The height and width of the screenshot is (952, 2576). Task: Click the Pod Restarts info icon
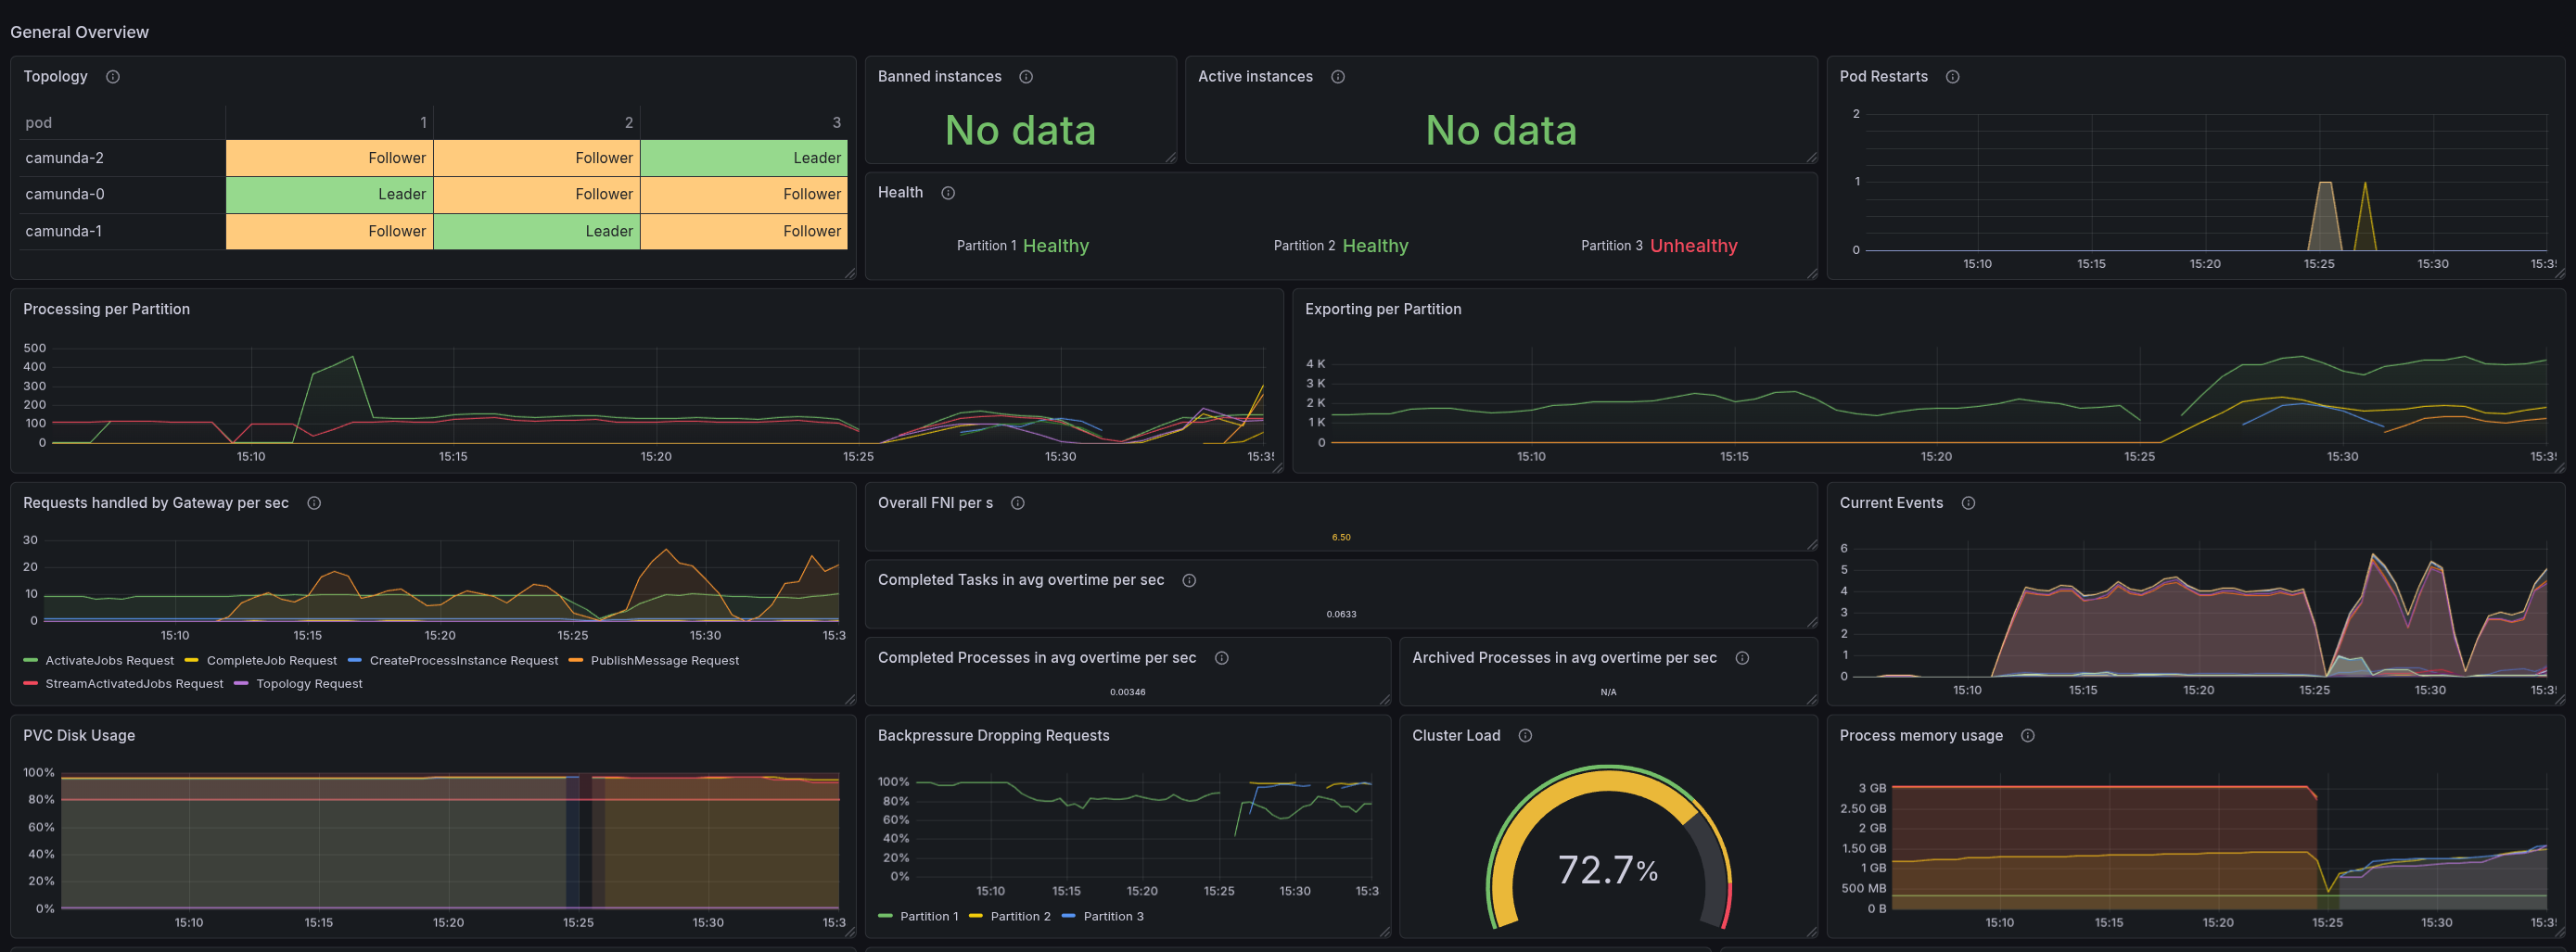tap(1953, 77)
